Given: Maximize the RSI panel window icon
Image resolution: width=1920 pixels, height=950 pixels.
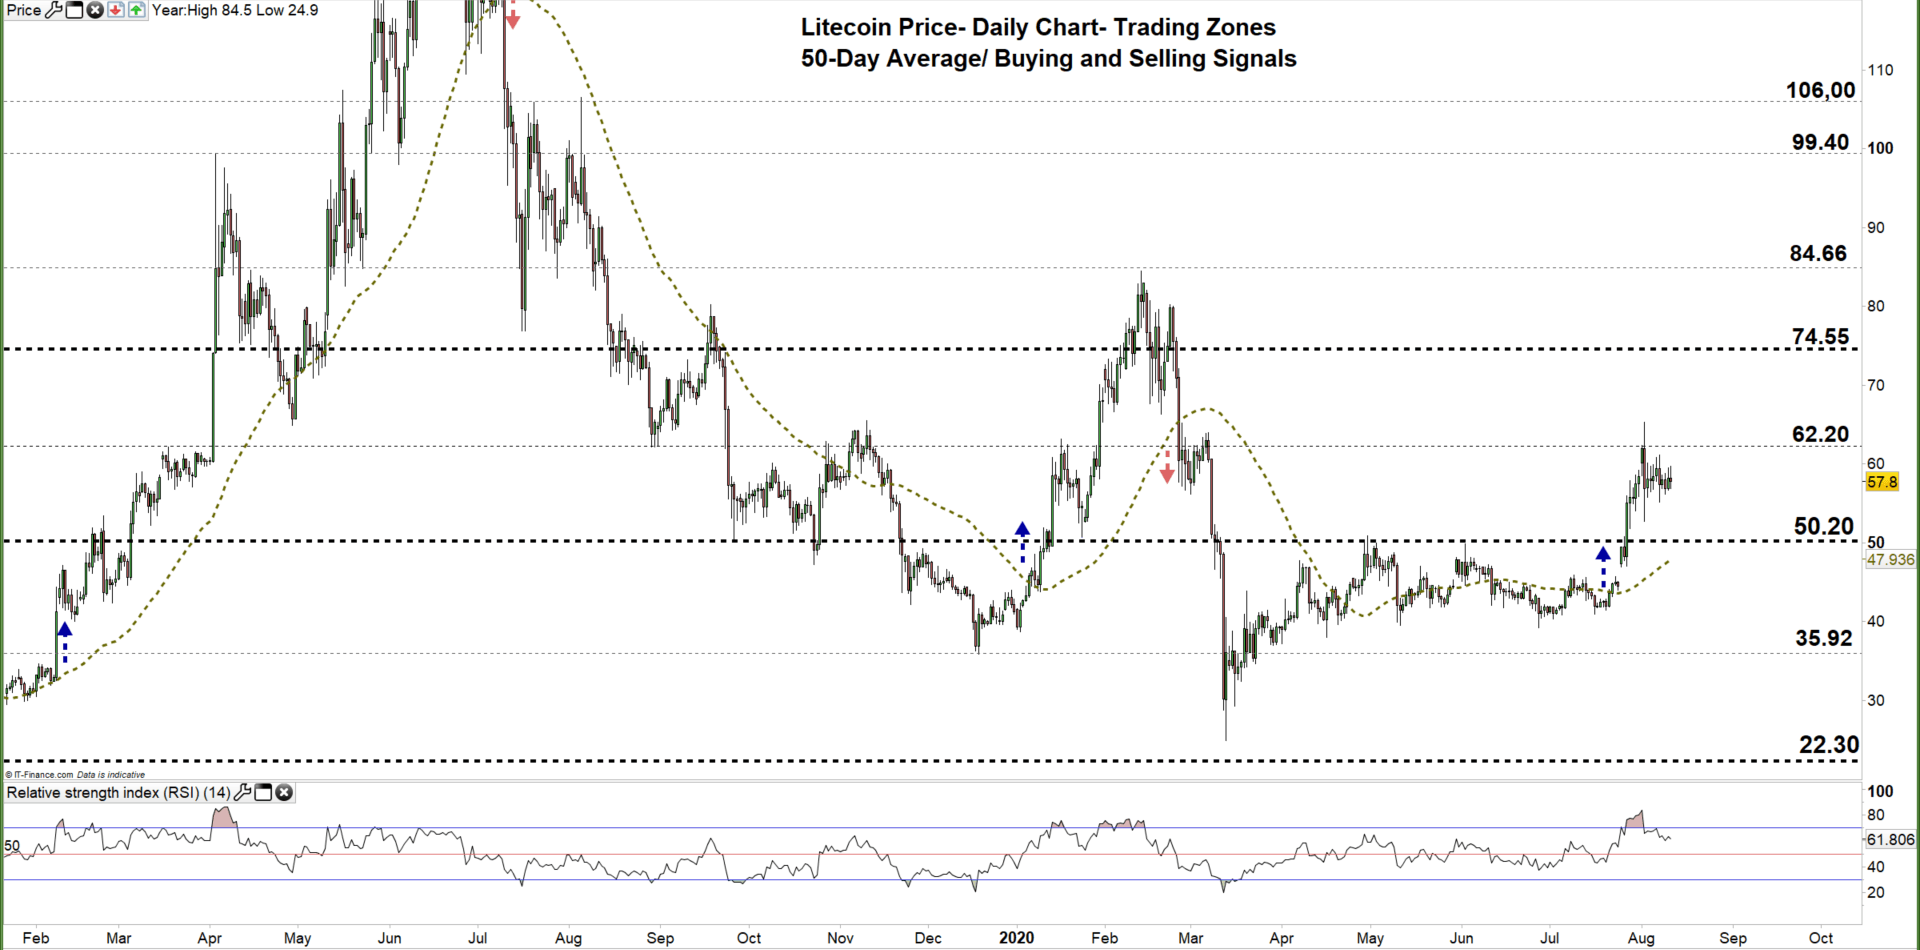Looking at the screenshot, I should tap(263, 793).
